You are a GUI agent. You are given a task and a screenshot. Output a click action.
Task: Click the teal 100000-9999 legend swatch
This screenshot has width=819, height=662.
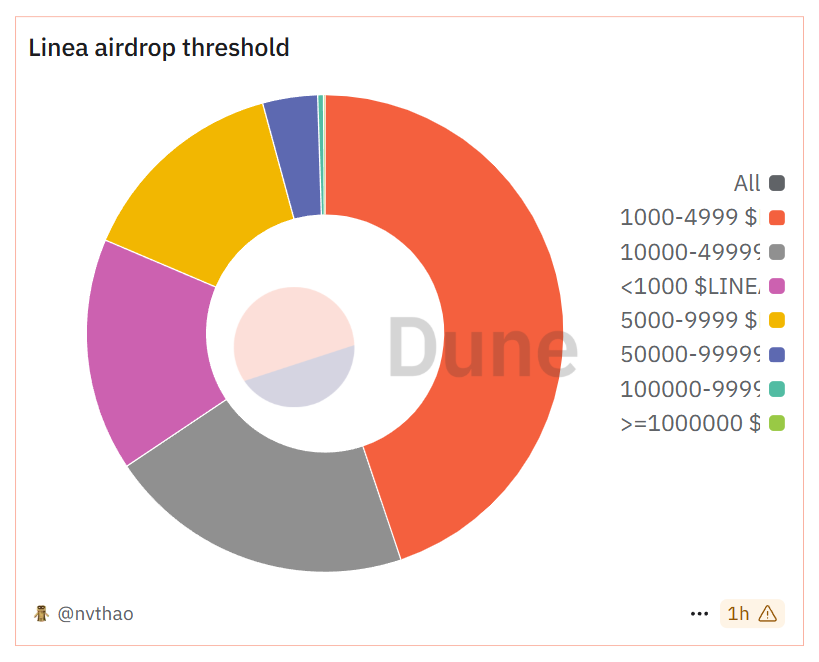[x=777, y=389]
